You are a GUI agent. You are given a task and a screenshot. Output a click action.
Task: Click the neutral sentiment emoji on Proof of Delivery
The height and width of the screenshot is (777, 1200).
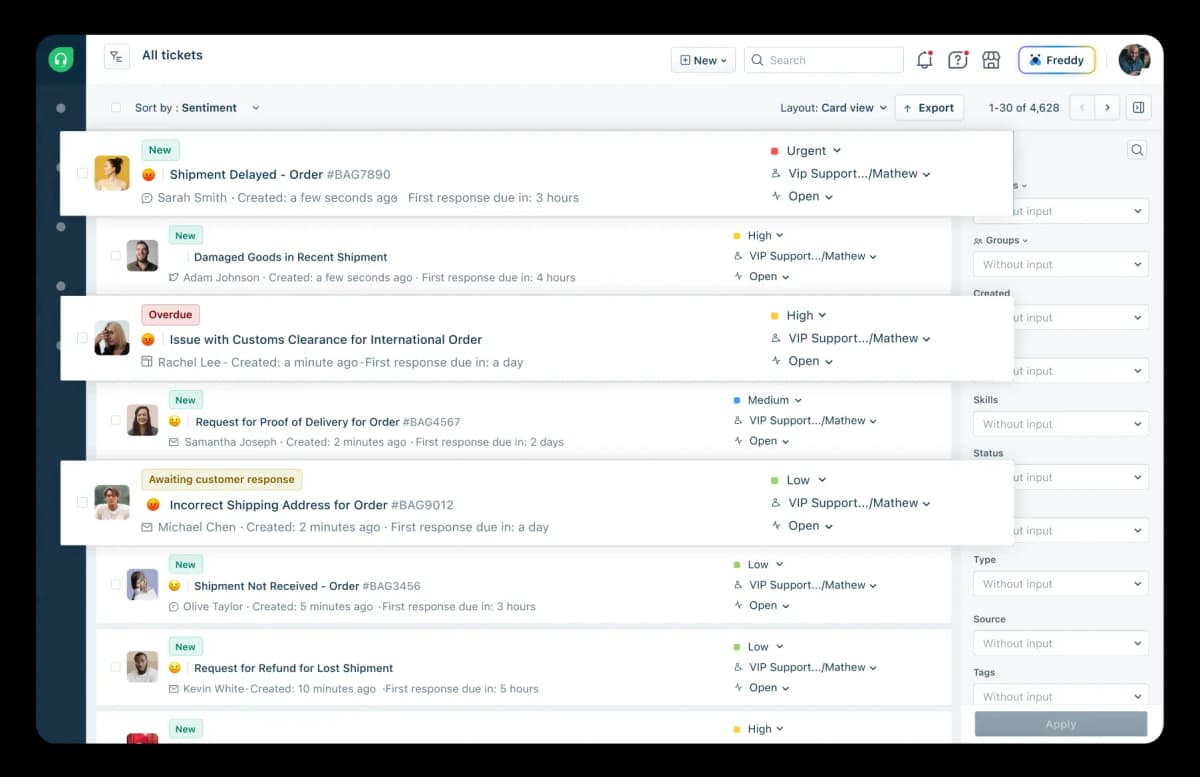(175, 422)
